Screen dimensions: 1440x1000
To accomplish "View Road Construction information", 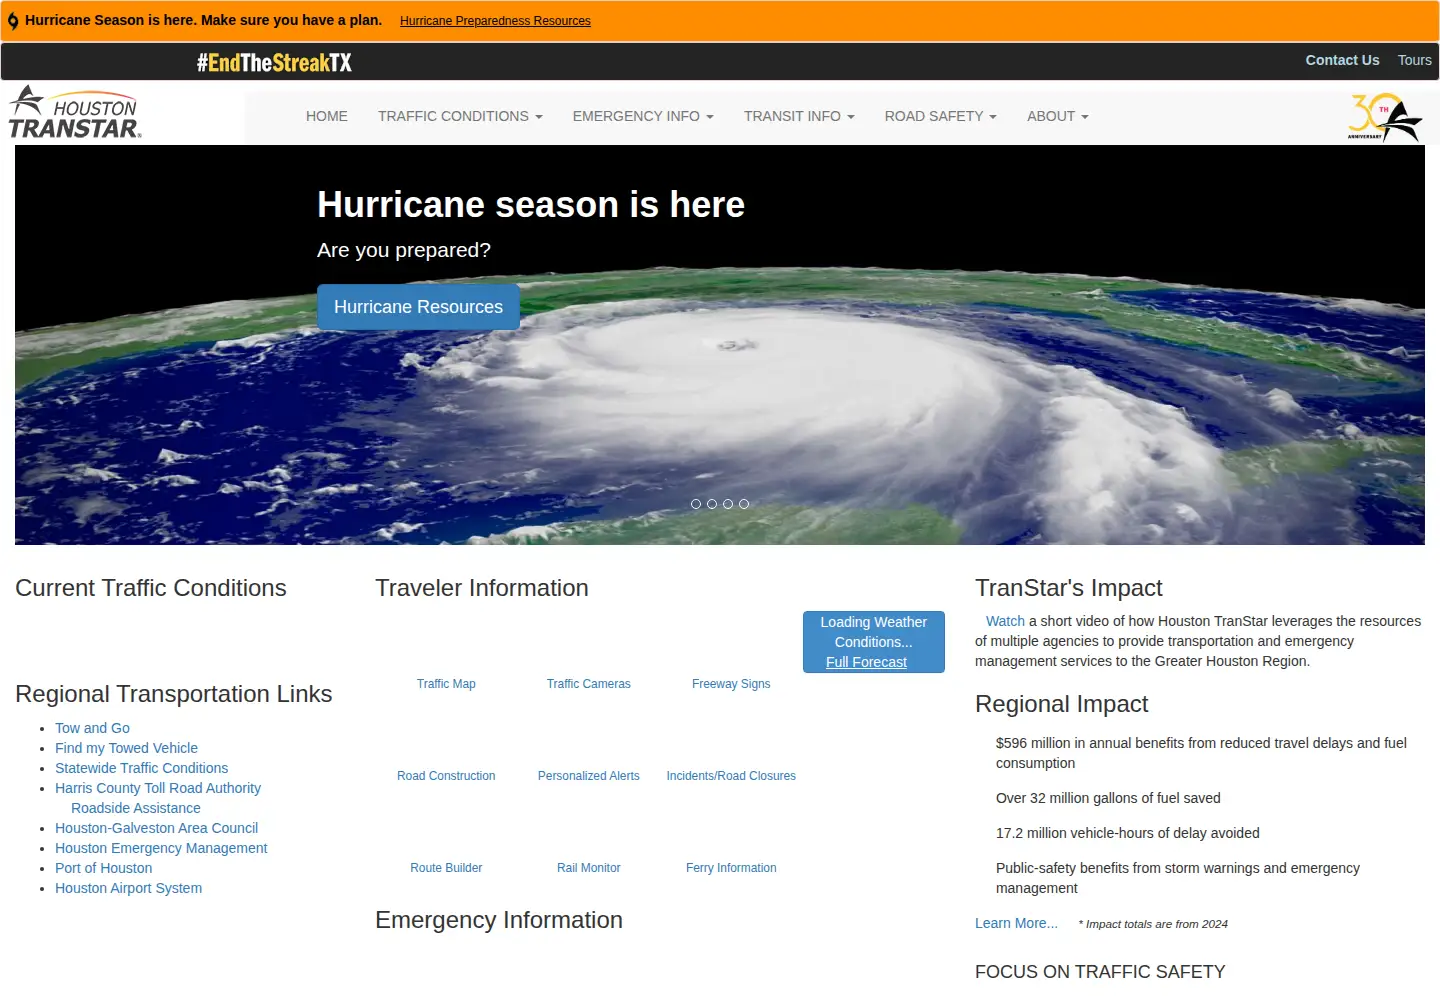I will pyautogui.click(x=446, y=776).
